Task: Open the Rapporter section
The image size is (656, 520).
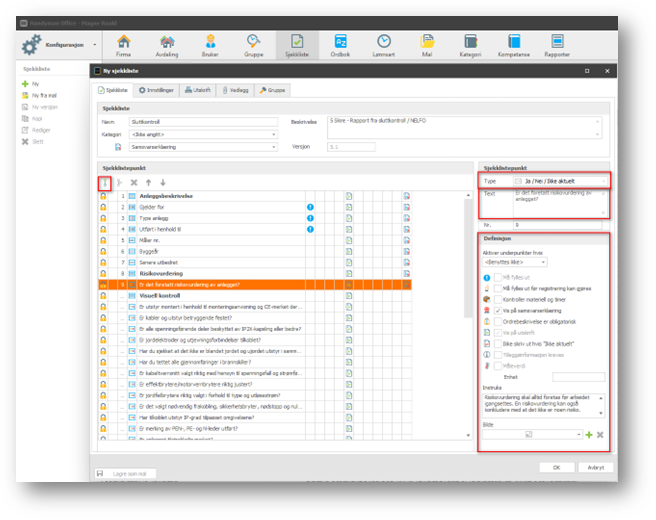Action: pyautogui.click(x=557, y=46)
